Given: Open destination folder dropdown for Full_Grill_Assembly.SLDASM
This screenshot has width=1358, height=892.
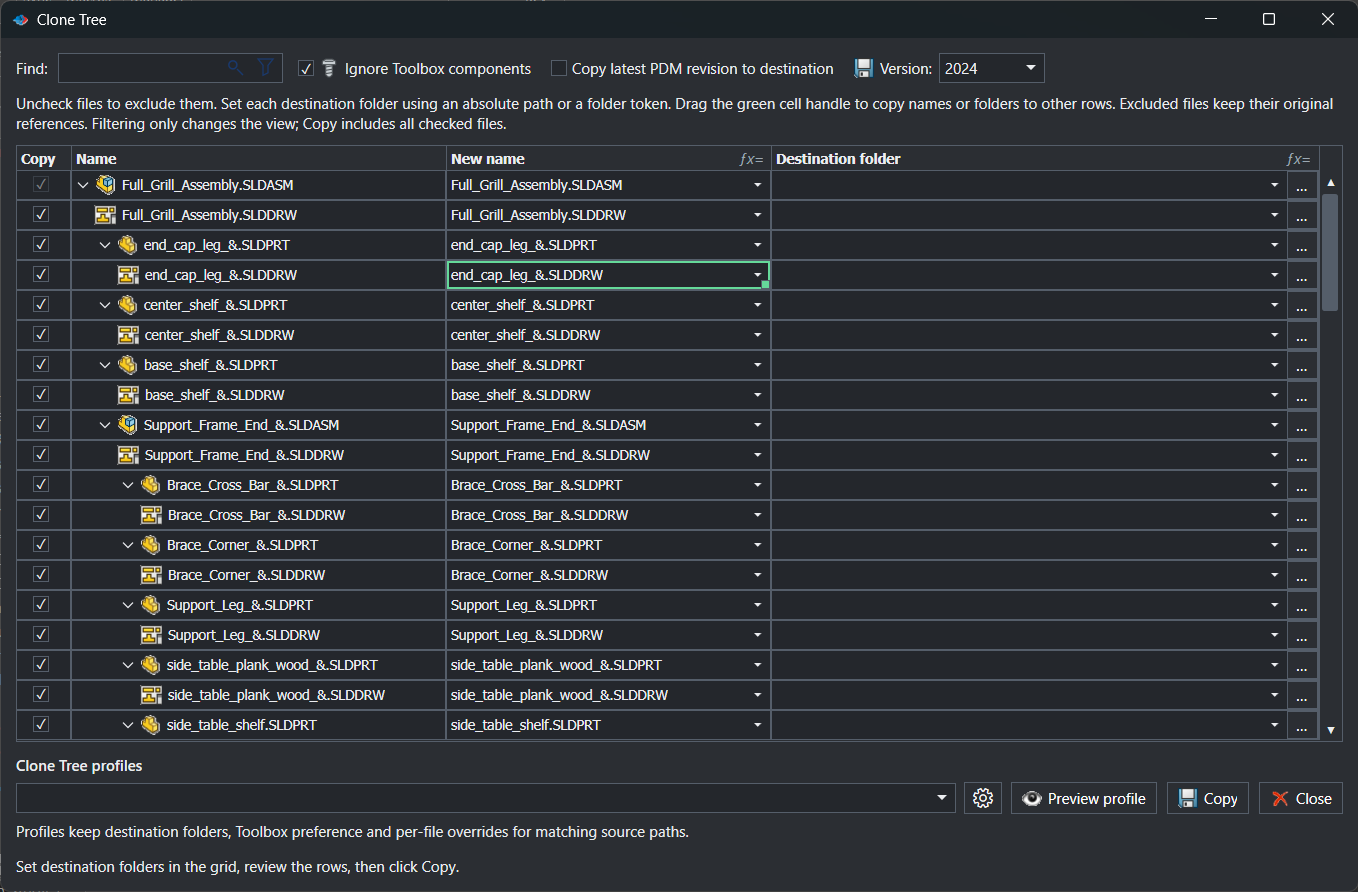Looking at the screenshot, I should pyautogui.click(x=1275, y=185).
